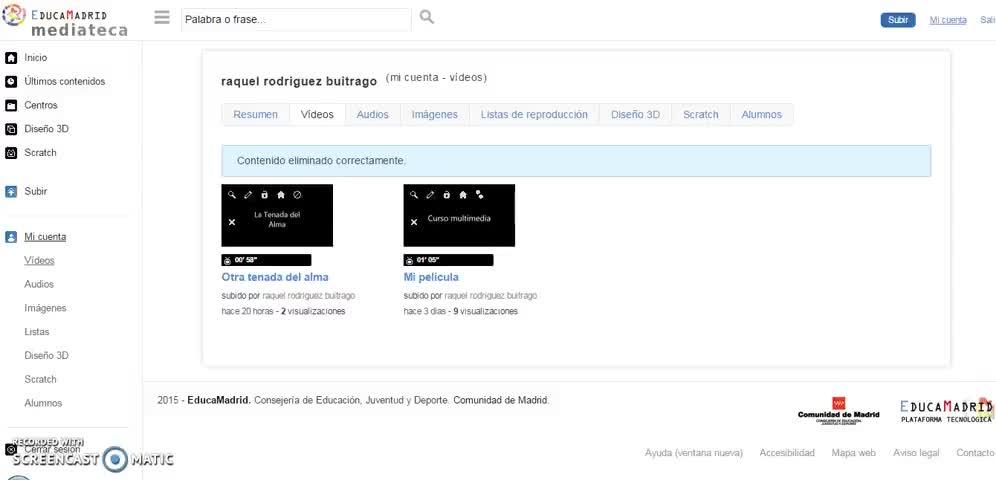Go to Inicio in the sidebar

click(36, 58)
